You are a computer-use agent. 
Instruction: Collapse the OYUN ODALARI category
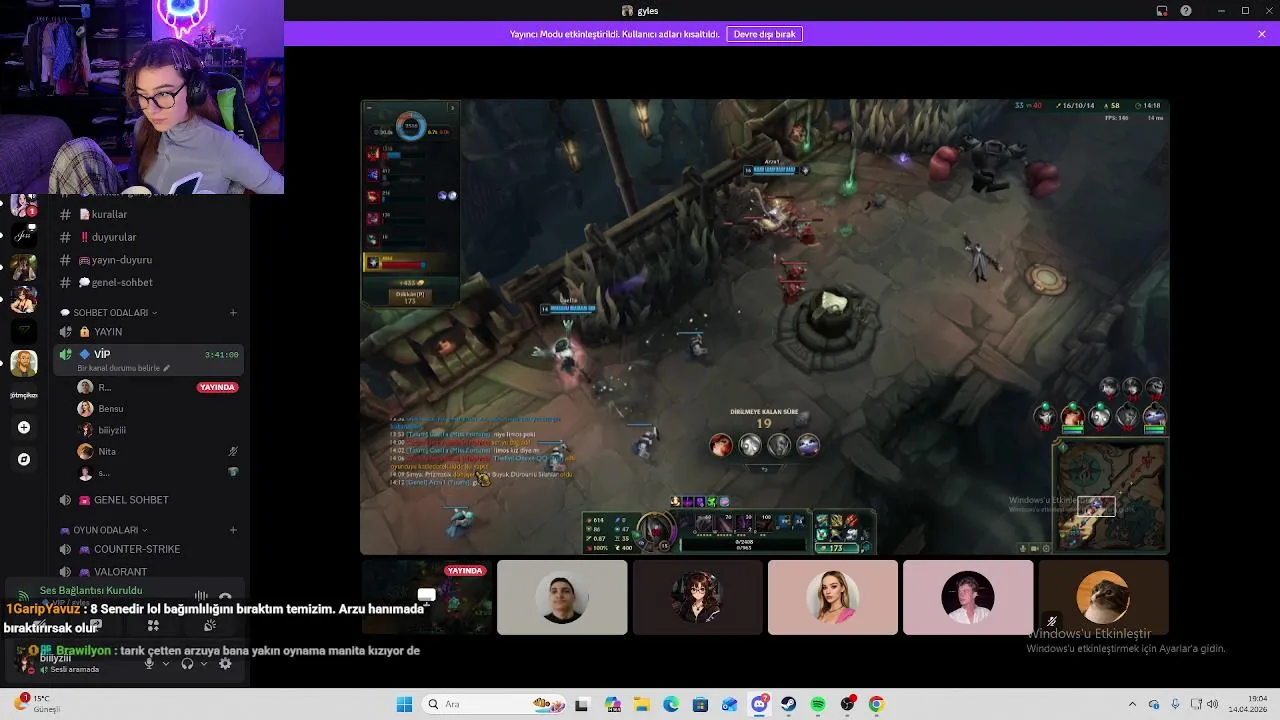(x=104, y=530)
